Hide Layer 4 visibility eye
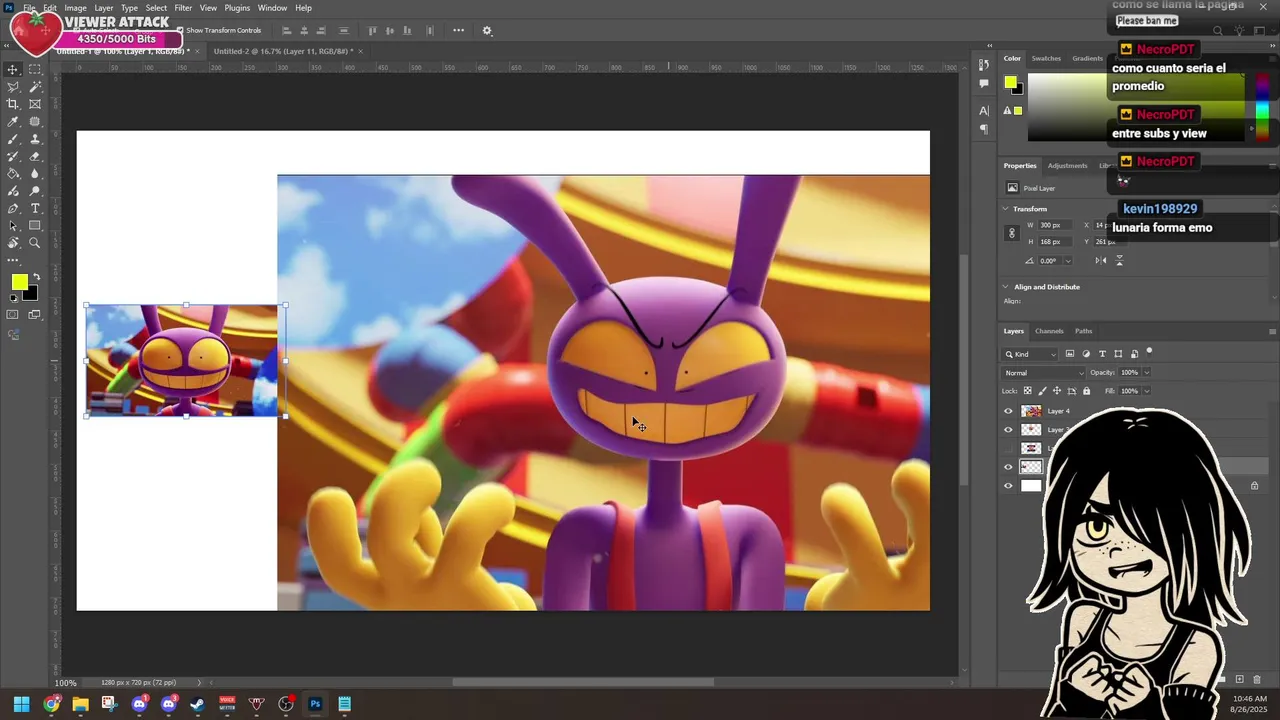This screenshot has height=720, width=1280. coord(1008,411)
